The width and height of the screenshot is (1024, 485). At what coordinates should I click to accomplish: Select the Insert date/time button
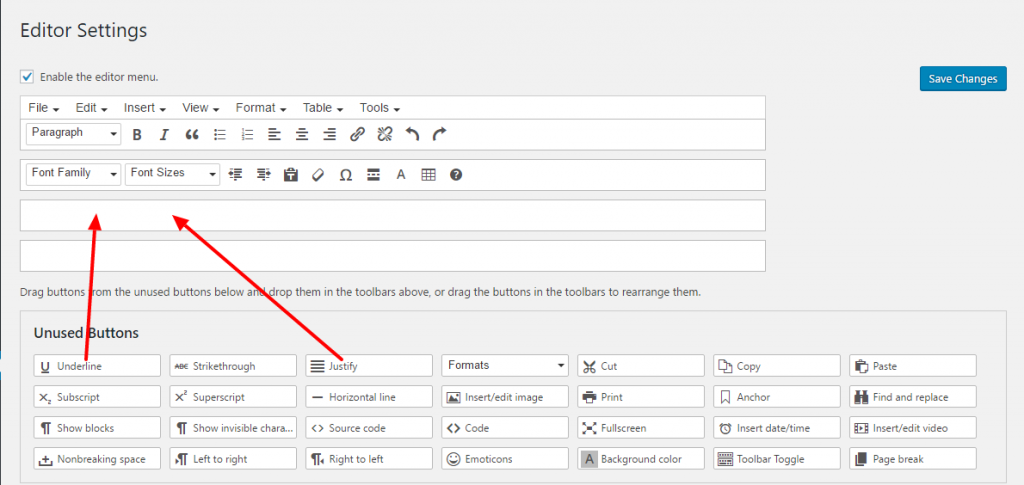click(x=776, y=428)
